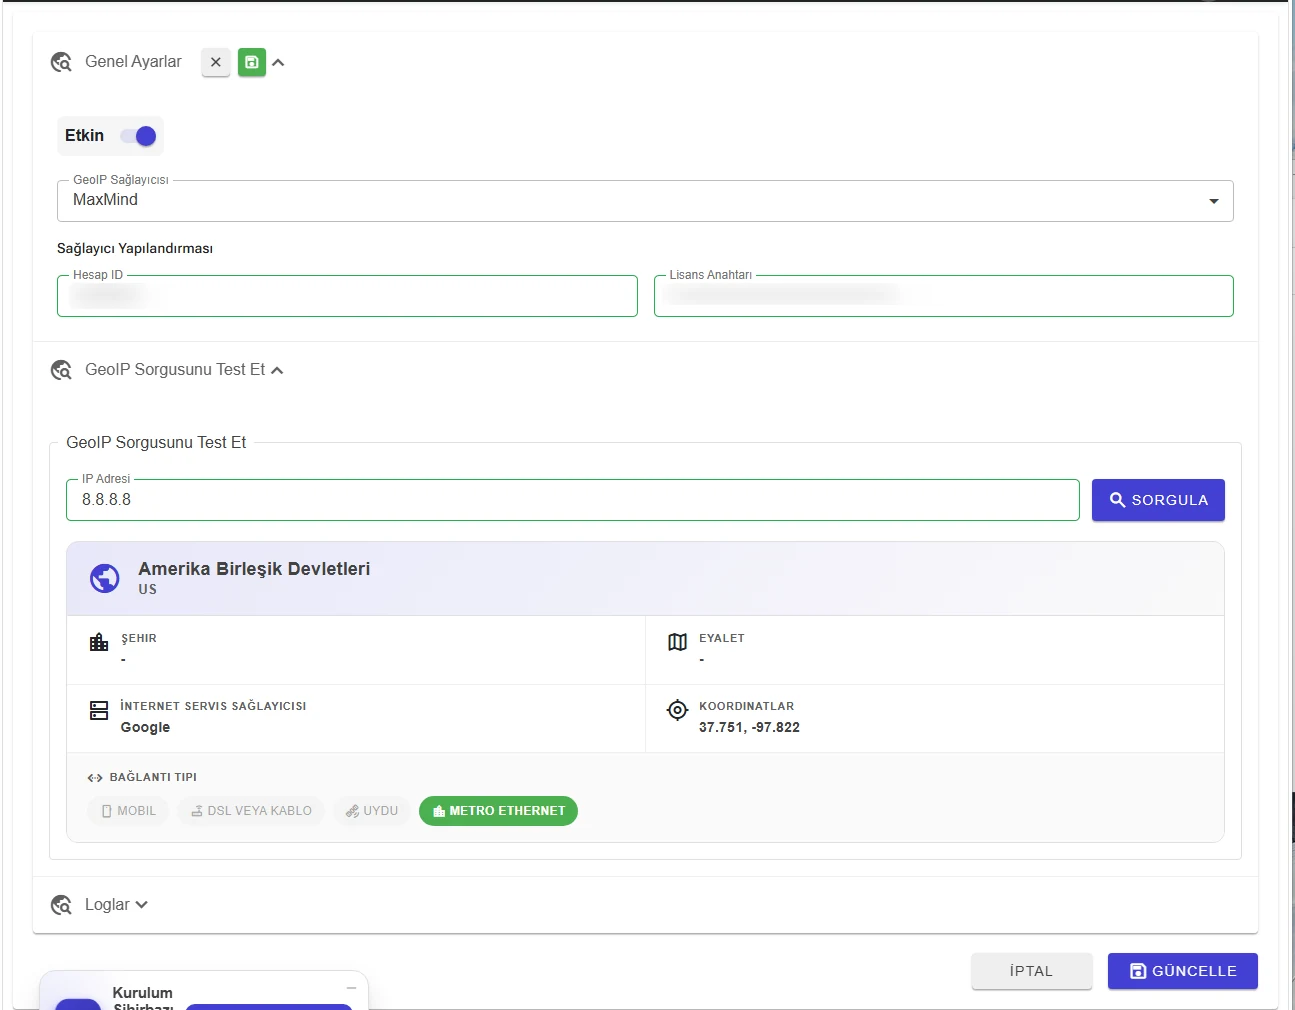Click the Sağlayıcı Yapılandırması heading
The height and width of the screenshot is (1010, 1295).
(135, 248)
